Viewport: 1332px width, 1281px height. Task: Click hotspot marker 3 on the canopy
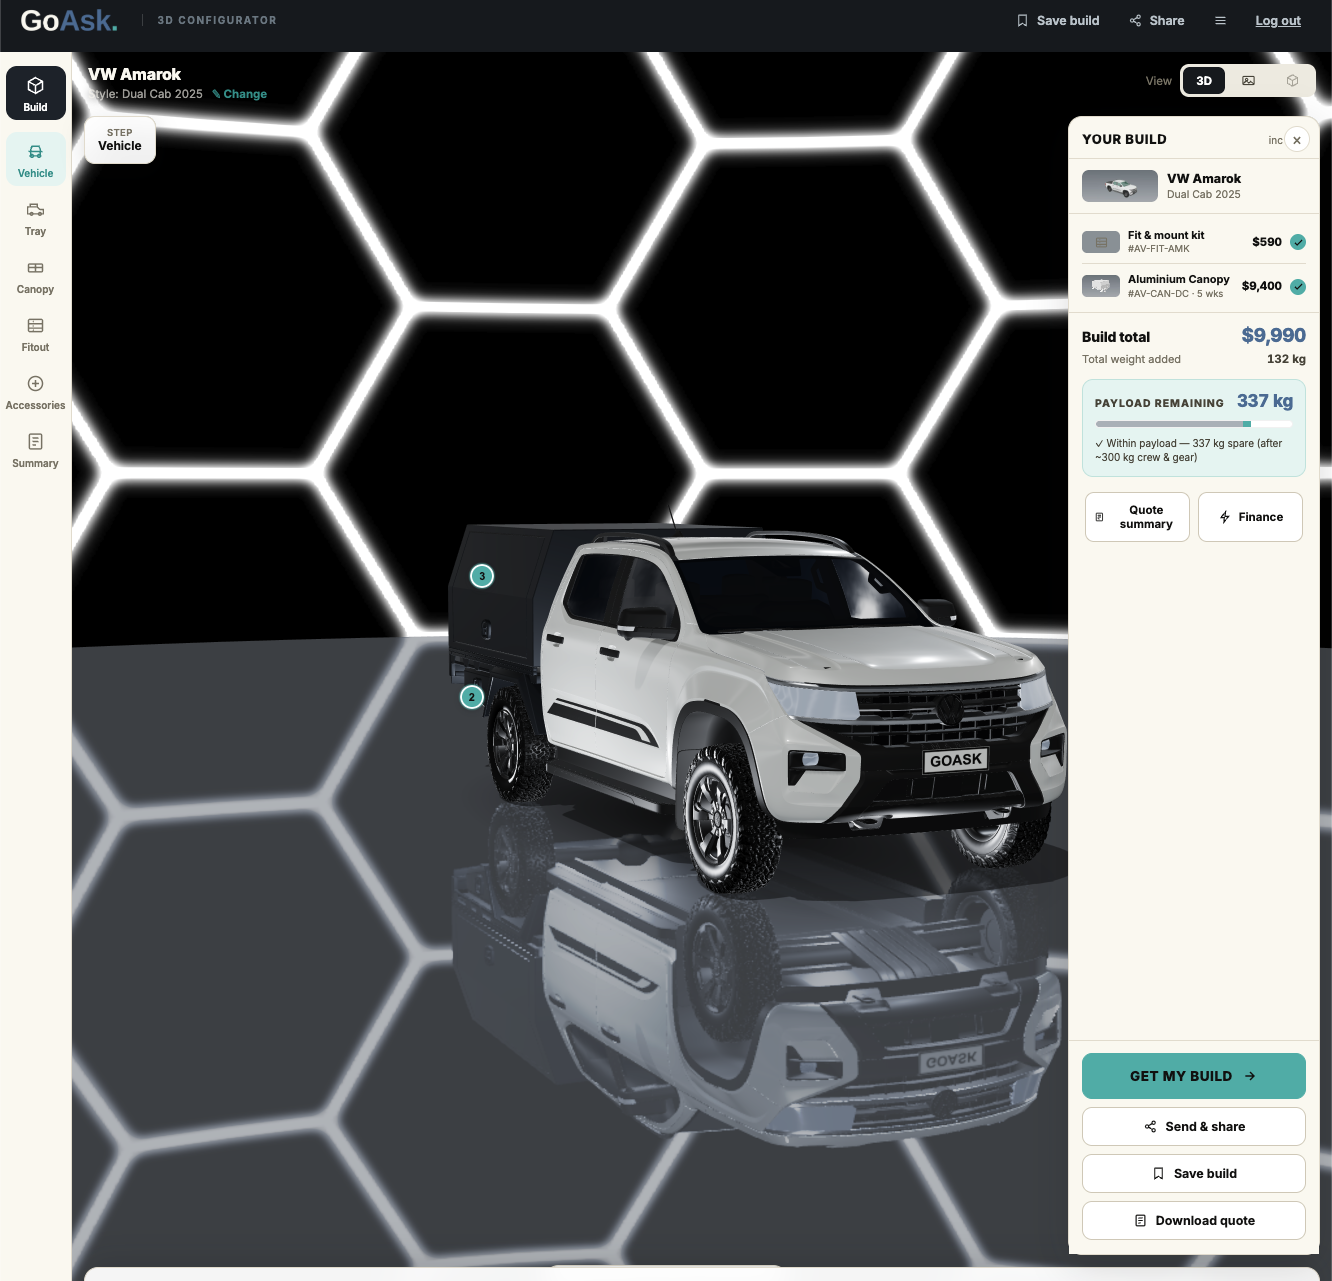(482, 576)
